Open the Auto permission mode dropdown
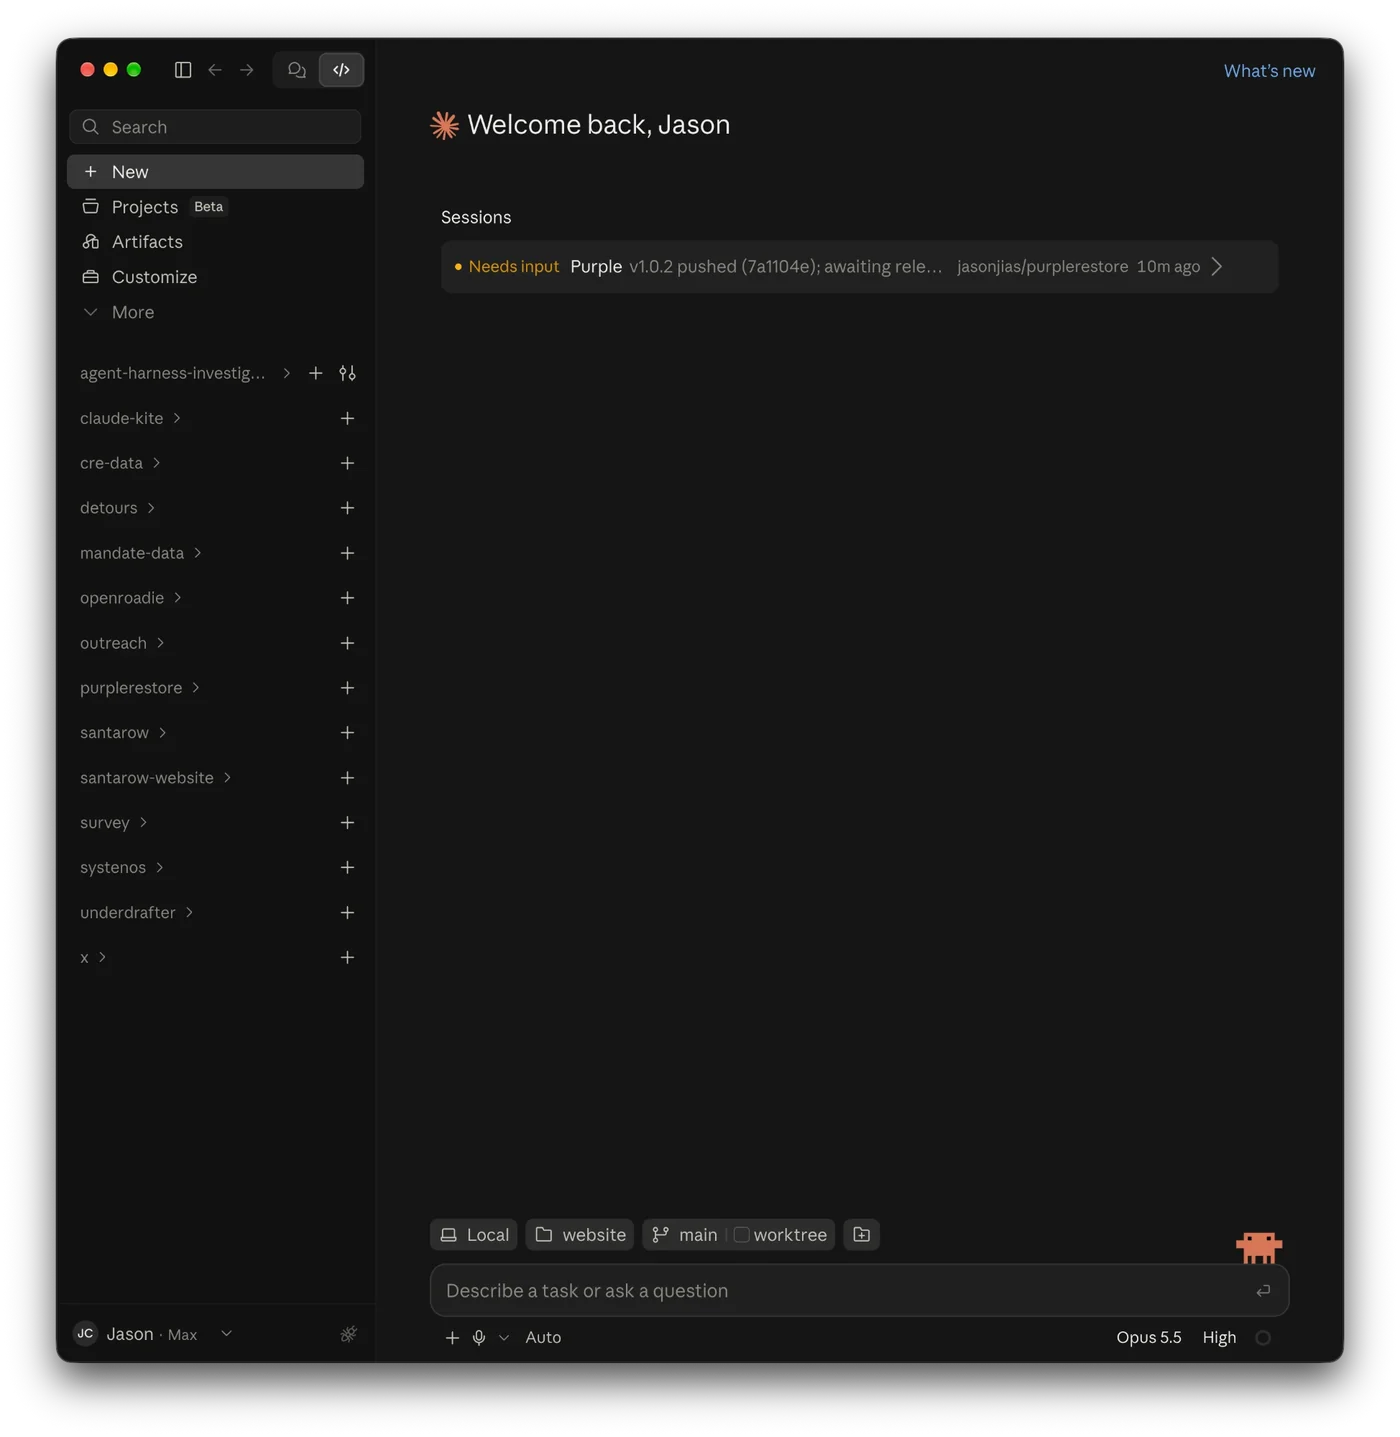Screen dimensions: 1400x1437 (x=543, y=1338)
